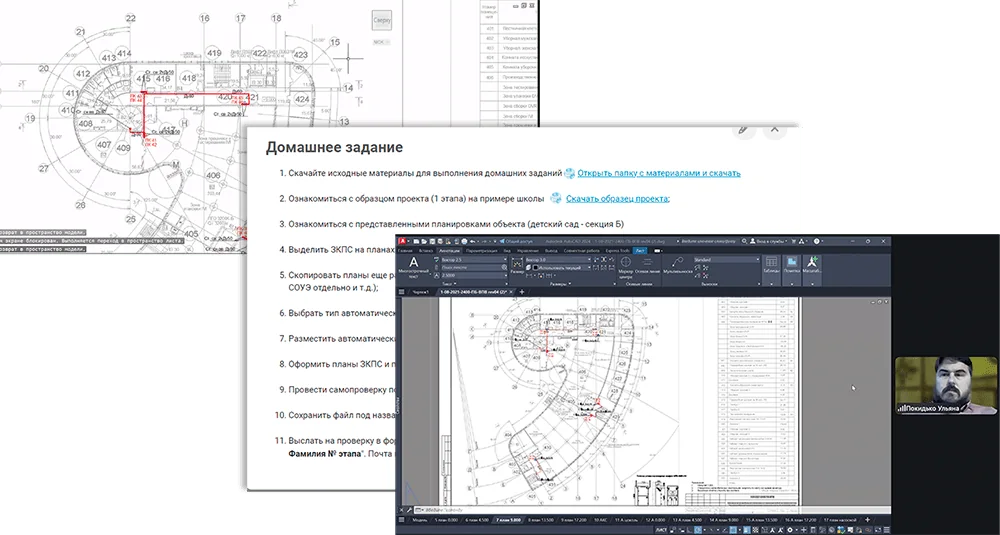
Task: Click the Dimension (Размер) tool
Action: click(x=517, y=266)
